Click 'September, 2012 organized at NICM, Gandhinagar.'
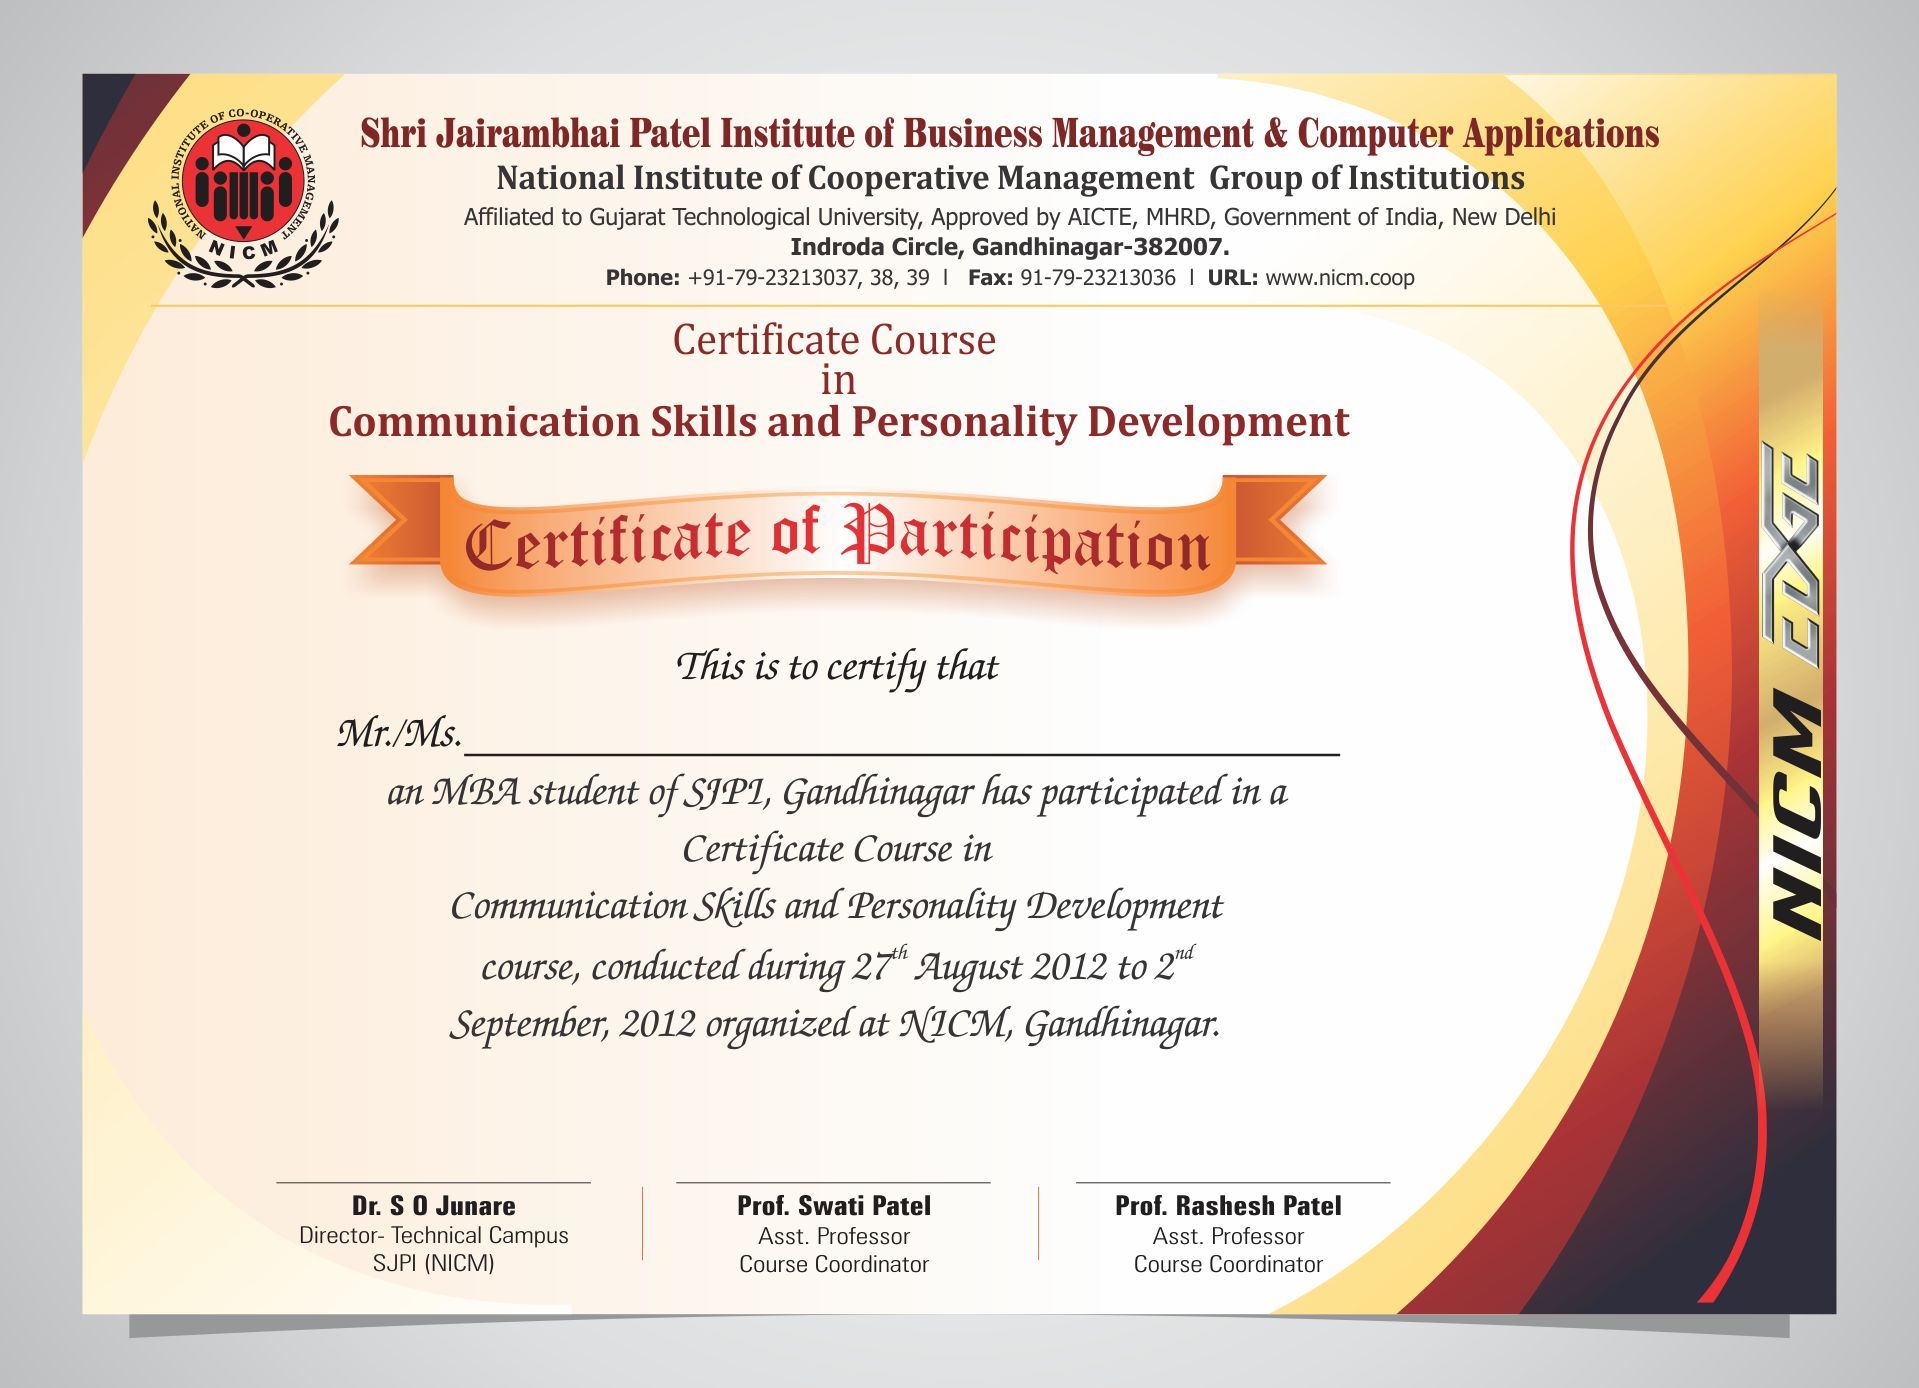 [x=835, y=1026]
